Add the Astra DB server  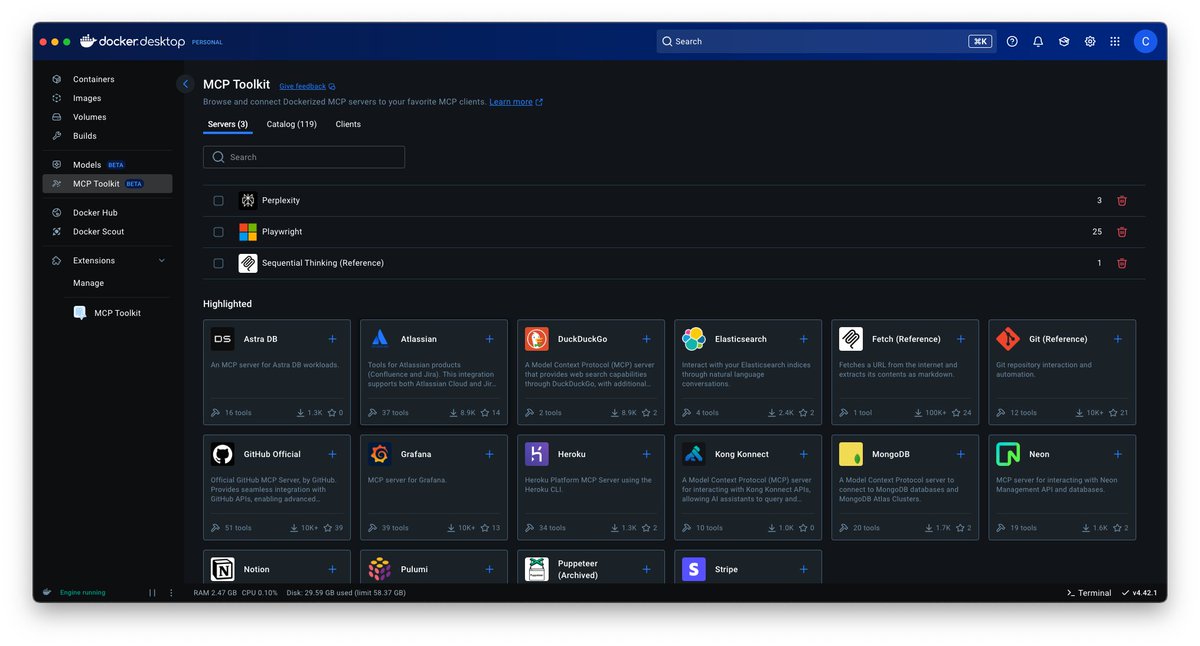[333, 339]
